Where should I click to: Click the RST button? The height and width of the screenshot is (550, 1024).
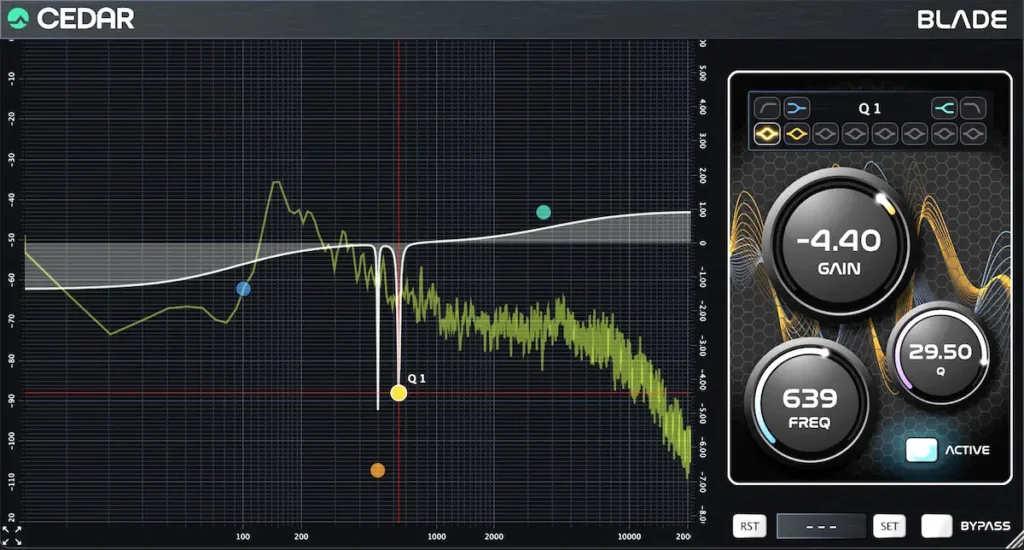(x=749, y=526)
